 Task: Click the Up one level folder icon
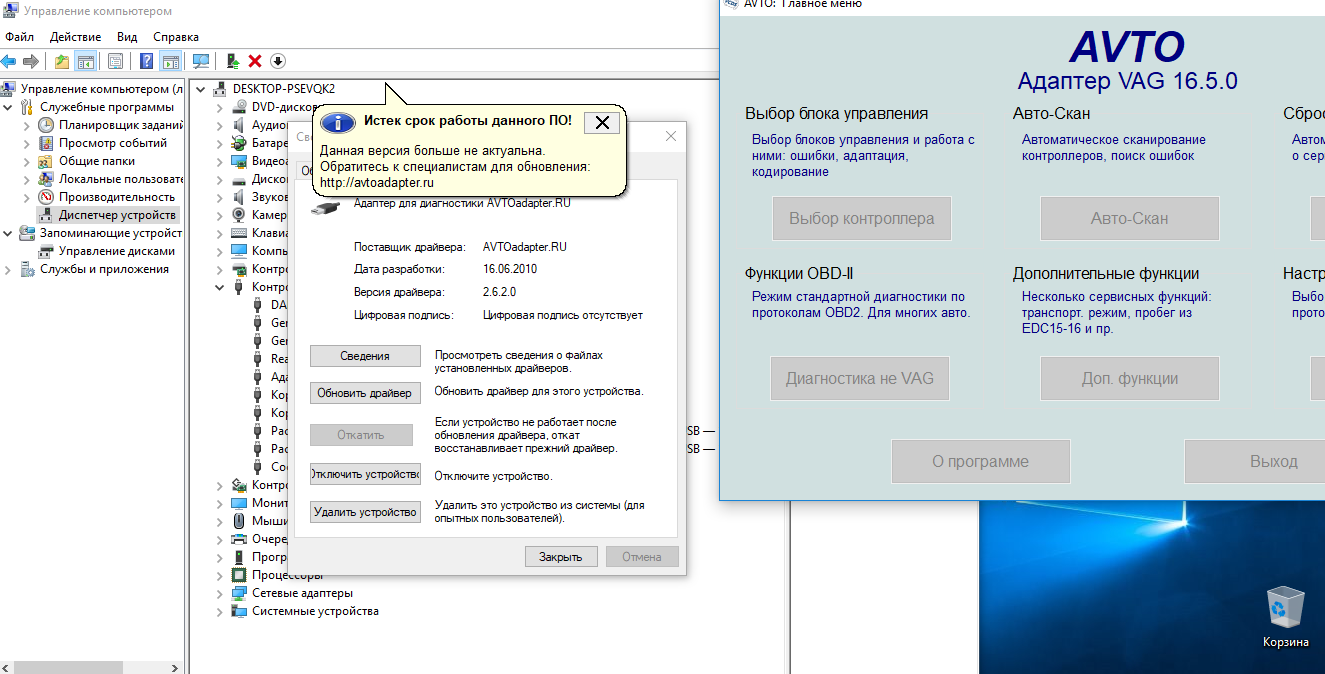point(62,61)
